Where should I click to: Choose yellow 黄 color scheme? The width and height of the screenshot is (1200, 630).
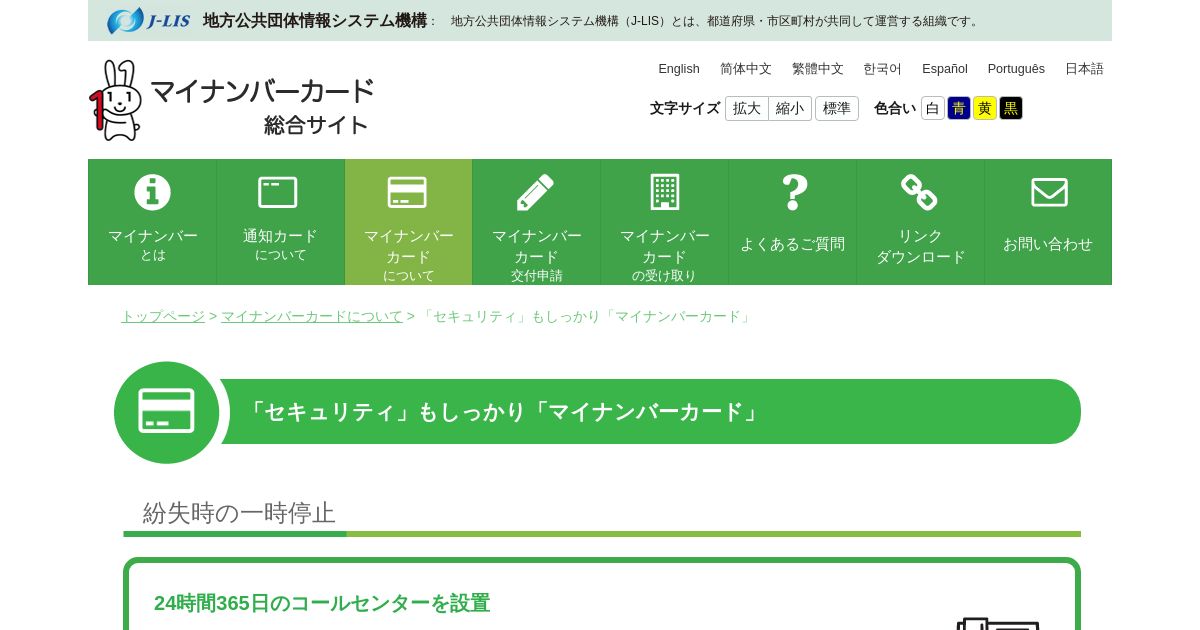pos(985,108)
